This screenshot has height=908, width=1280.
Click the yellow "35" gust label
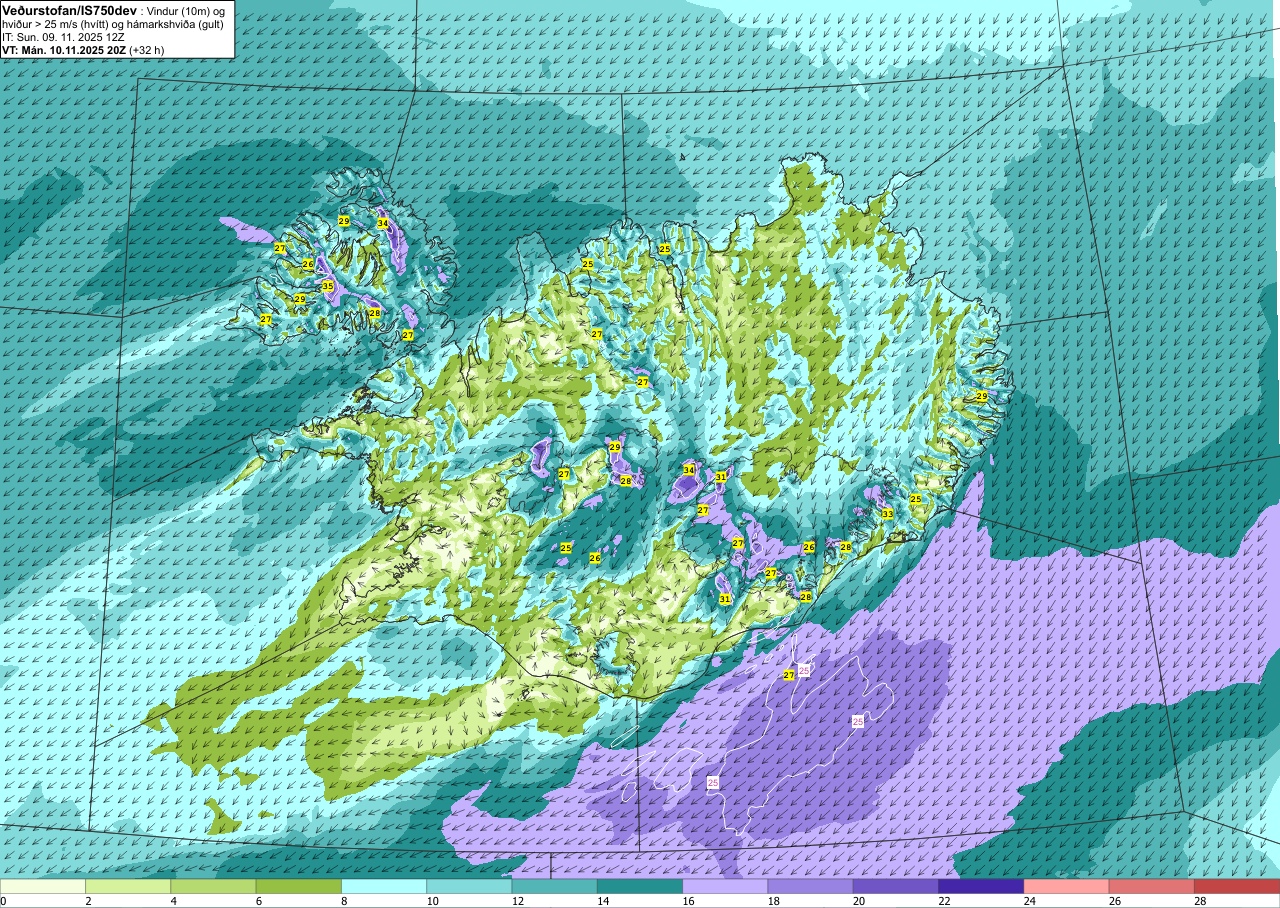pyautogui.click(x=327, y=286)
